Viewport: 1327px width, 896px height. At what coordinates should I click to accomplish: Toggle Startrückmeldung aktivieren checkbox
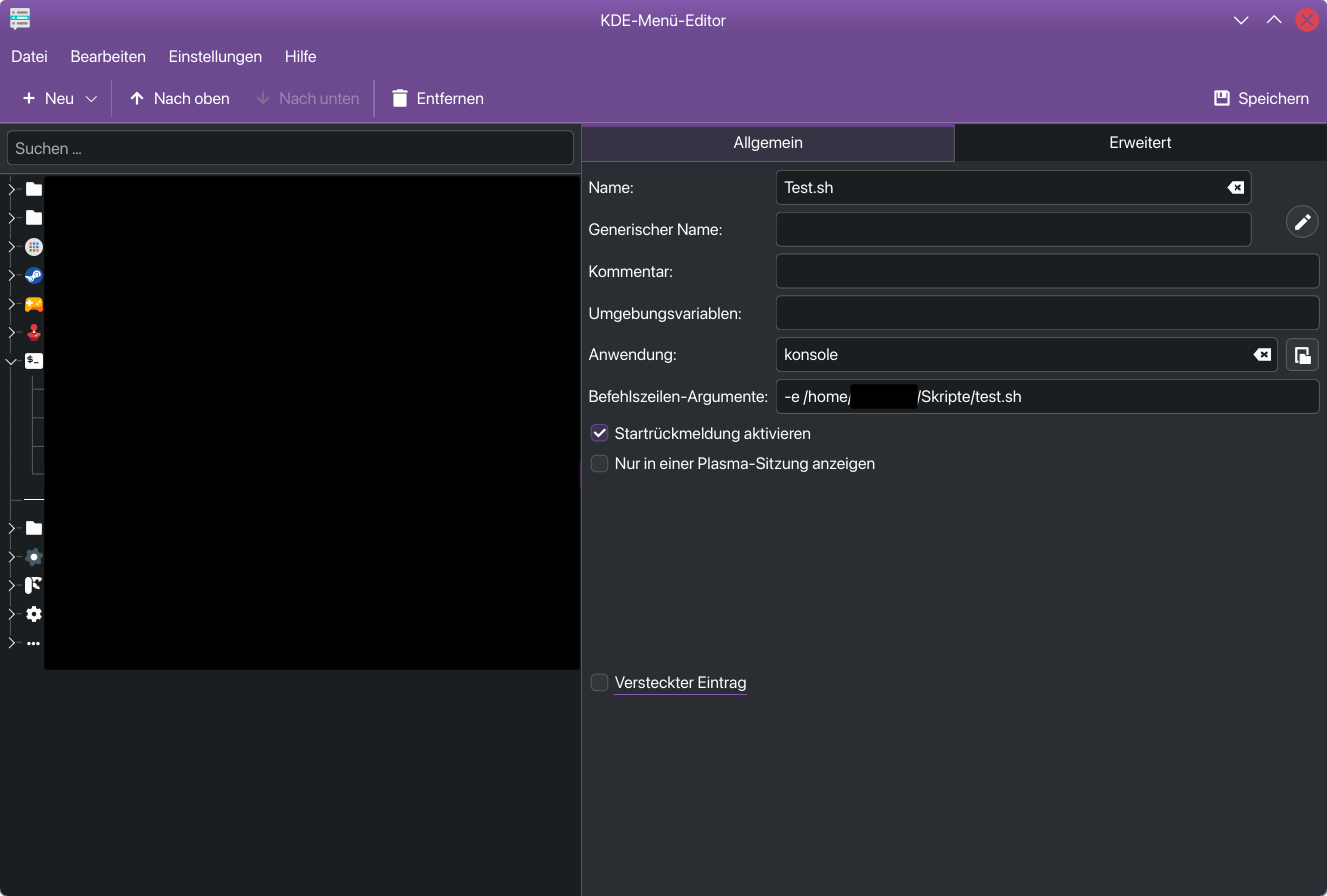[599, 433]
